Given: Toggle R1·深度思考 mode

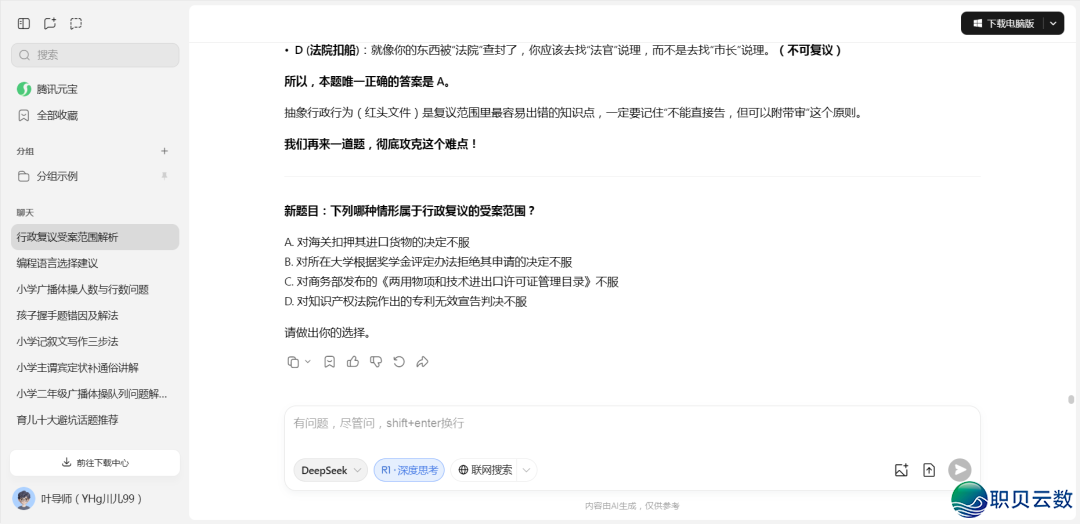Looking at the screenshot, I should [409, 470].
